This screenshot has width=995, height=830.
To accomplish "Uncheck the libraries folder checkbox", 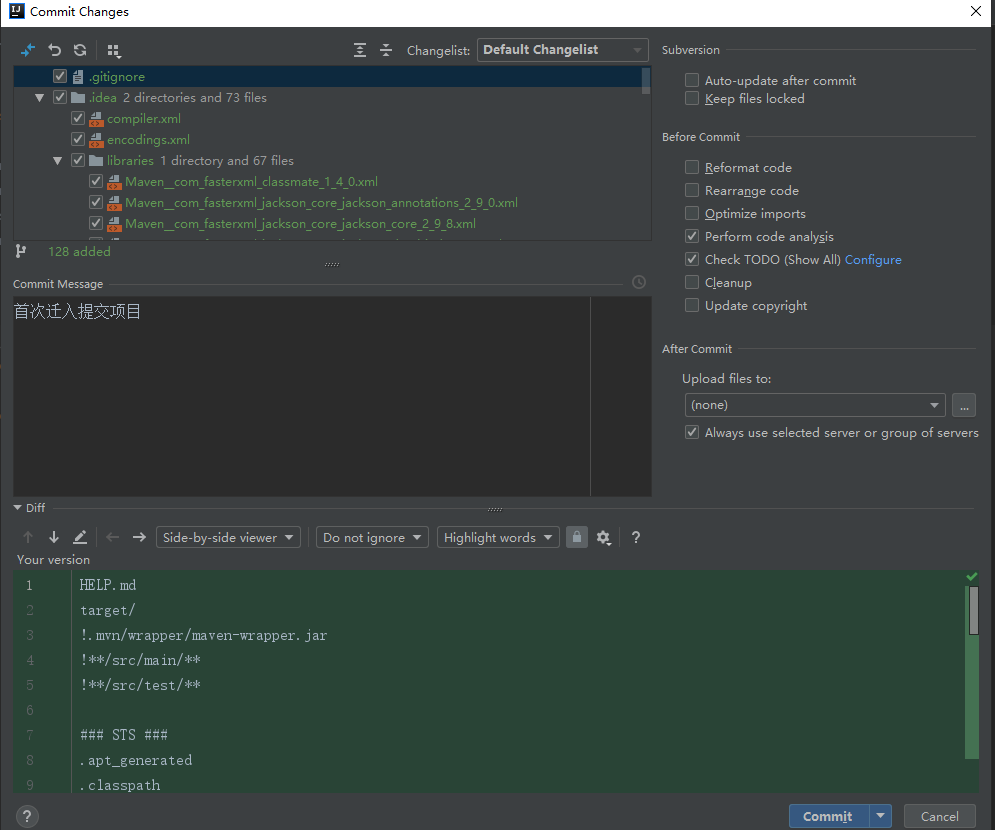I will pos(78,160).
